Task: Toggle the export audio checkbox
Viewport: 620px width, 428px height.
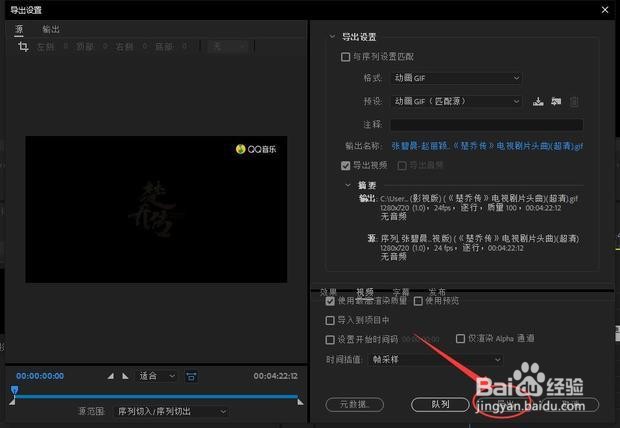Action: (x=402, y=165)
